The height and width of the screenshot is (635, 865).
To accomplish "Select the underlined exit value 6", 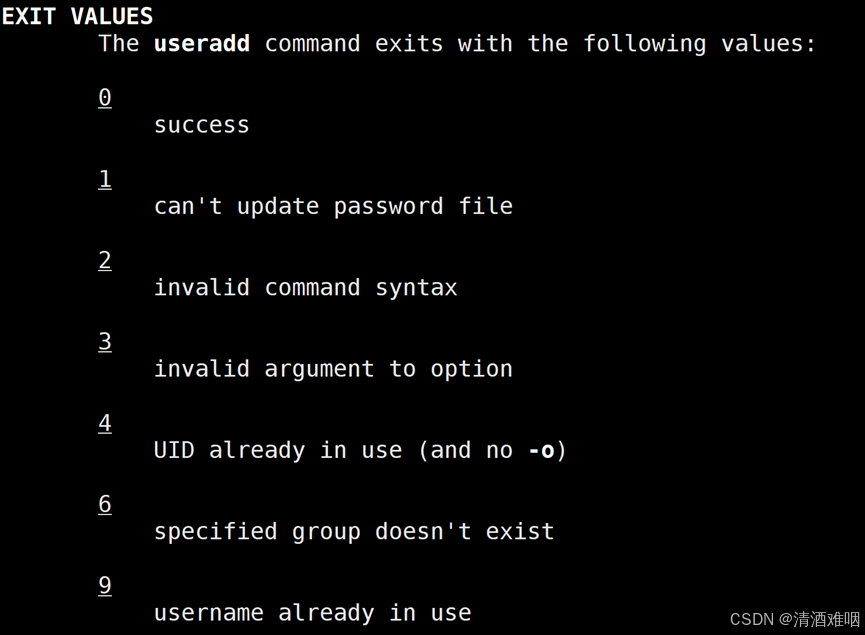I will [105, 505].
